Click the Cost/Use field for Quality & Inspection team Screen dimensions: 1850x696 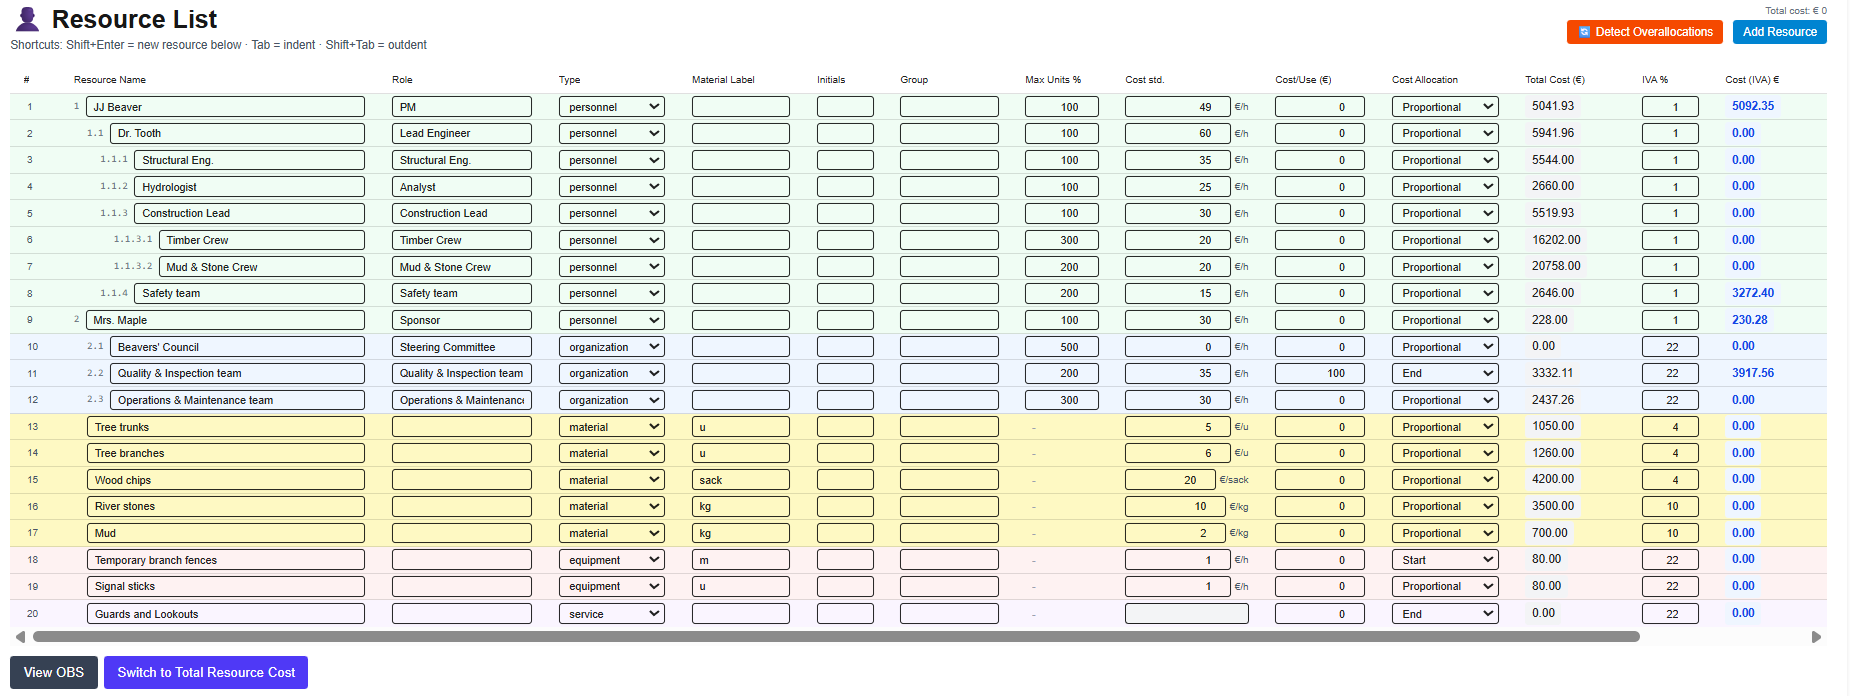[x=1319, y=373]
